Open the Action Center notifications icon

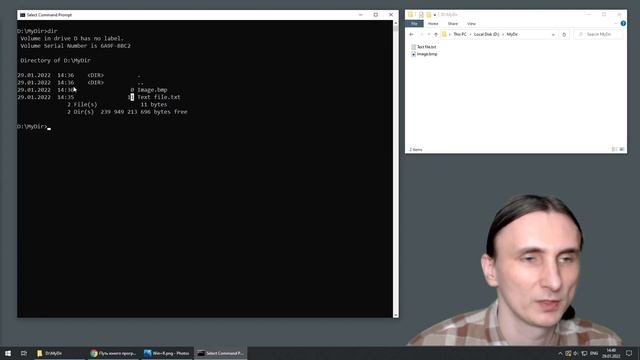629,353
